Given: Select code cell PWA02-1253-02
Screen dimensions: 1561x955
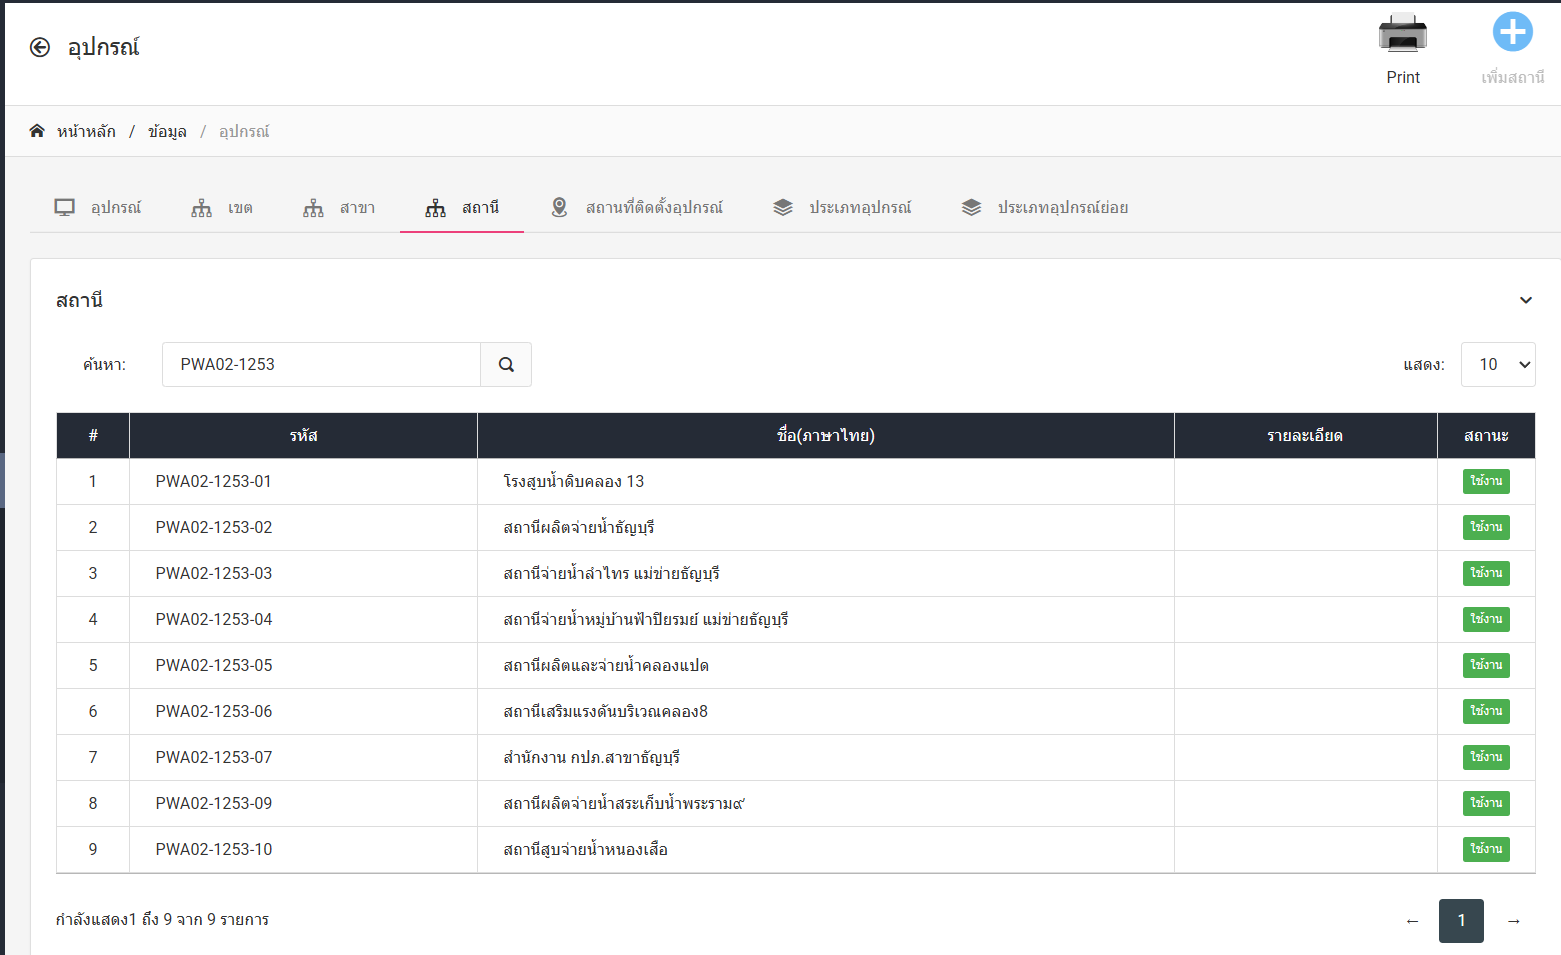Looking at the screenshot, I should 303,528.
